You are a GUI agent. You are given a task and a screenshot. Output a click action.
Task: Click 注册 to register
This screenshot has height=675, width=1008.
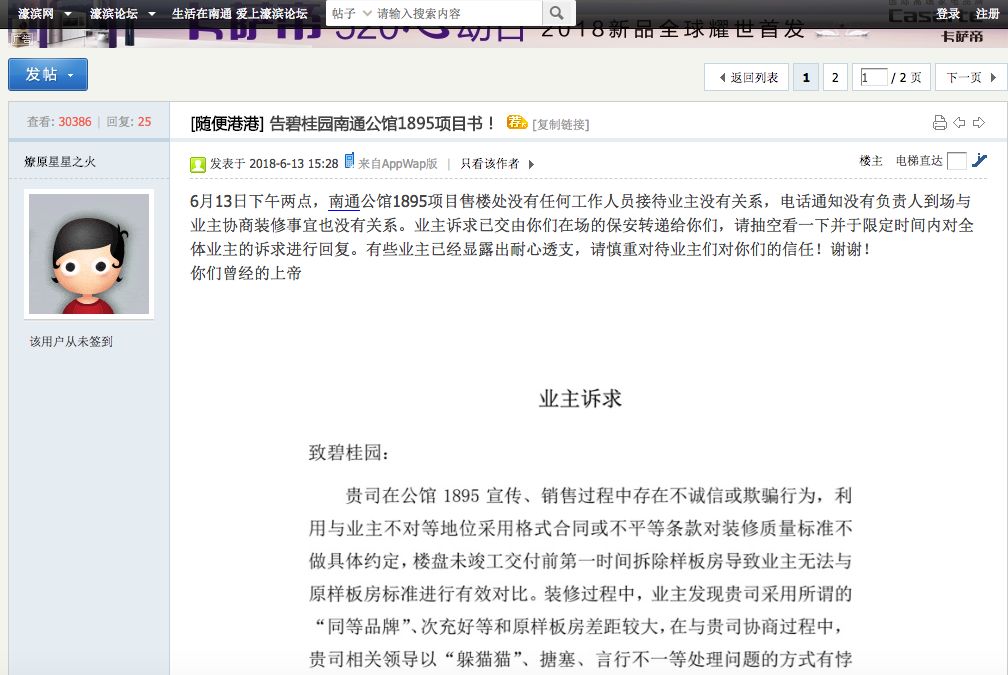(x=987, y=14)
